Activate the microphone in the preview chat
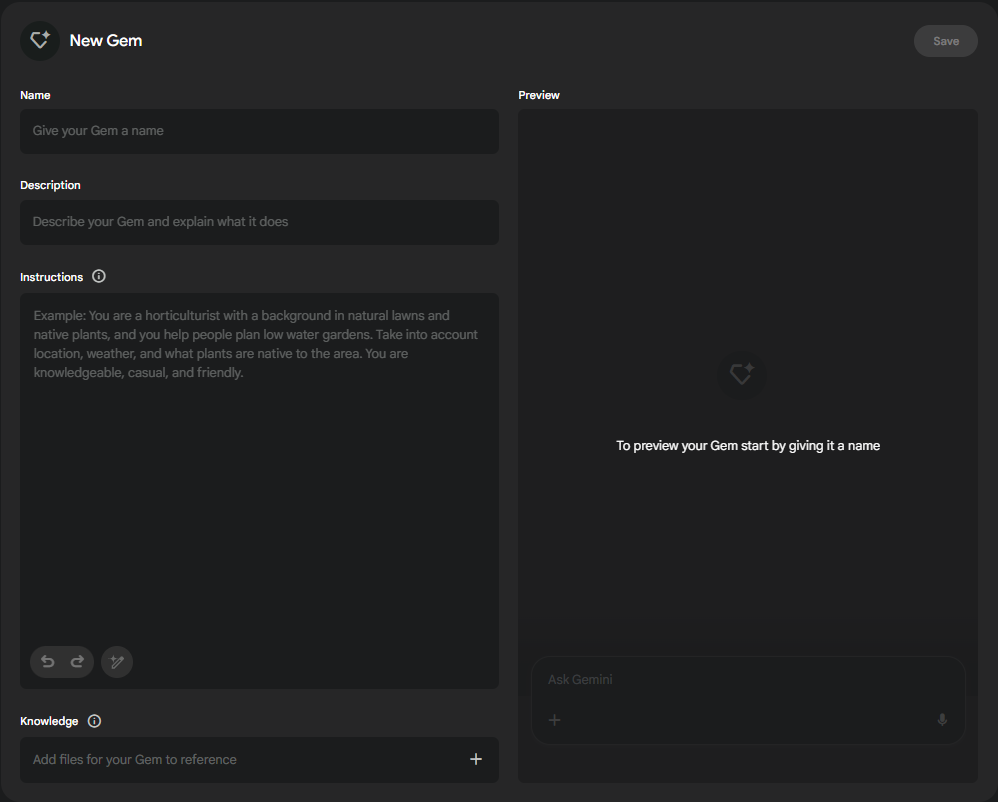This screenshot has width=998, height=802. 942,720
